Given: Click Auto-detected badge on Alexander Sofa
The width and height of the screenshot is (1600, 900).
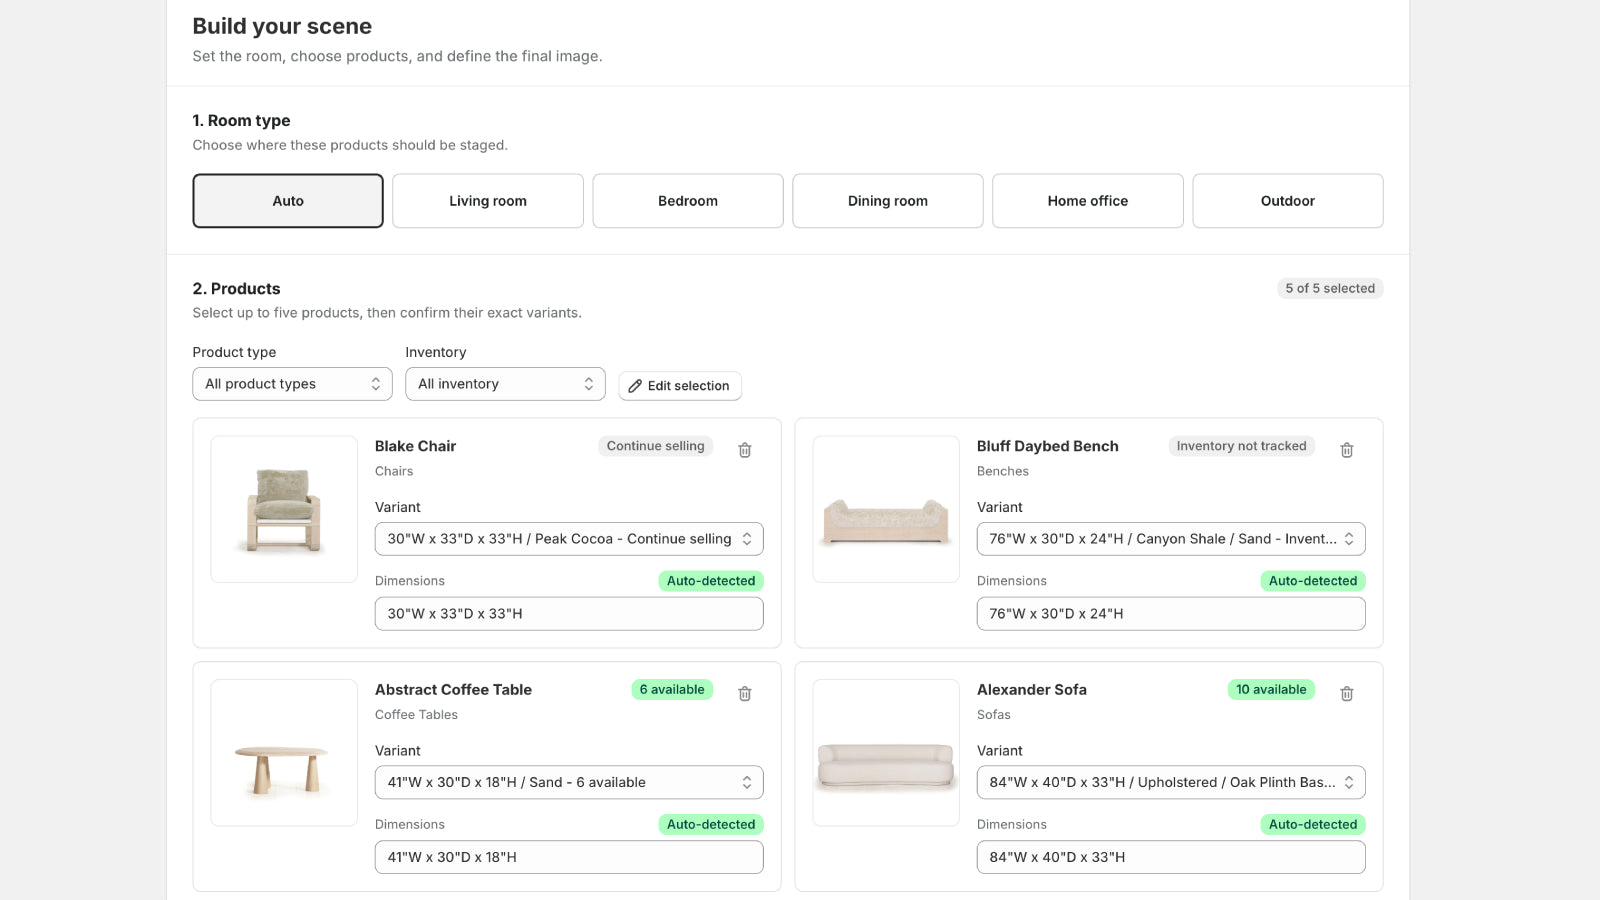Looking at the screenshot, I should pos(1313,824).
